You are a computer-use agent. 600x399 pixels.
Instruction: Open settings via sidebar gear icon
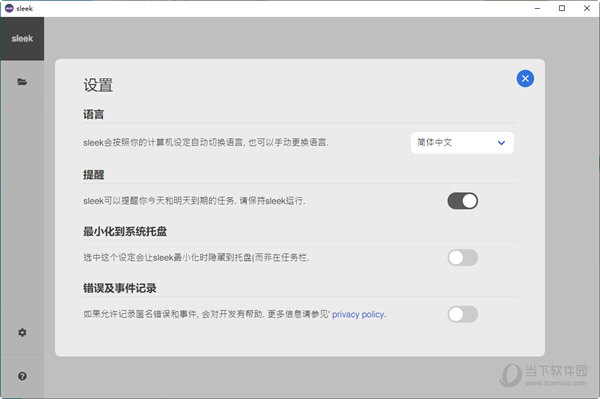point(22,332)
